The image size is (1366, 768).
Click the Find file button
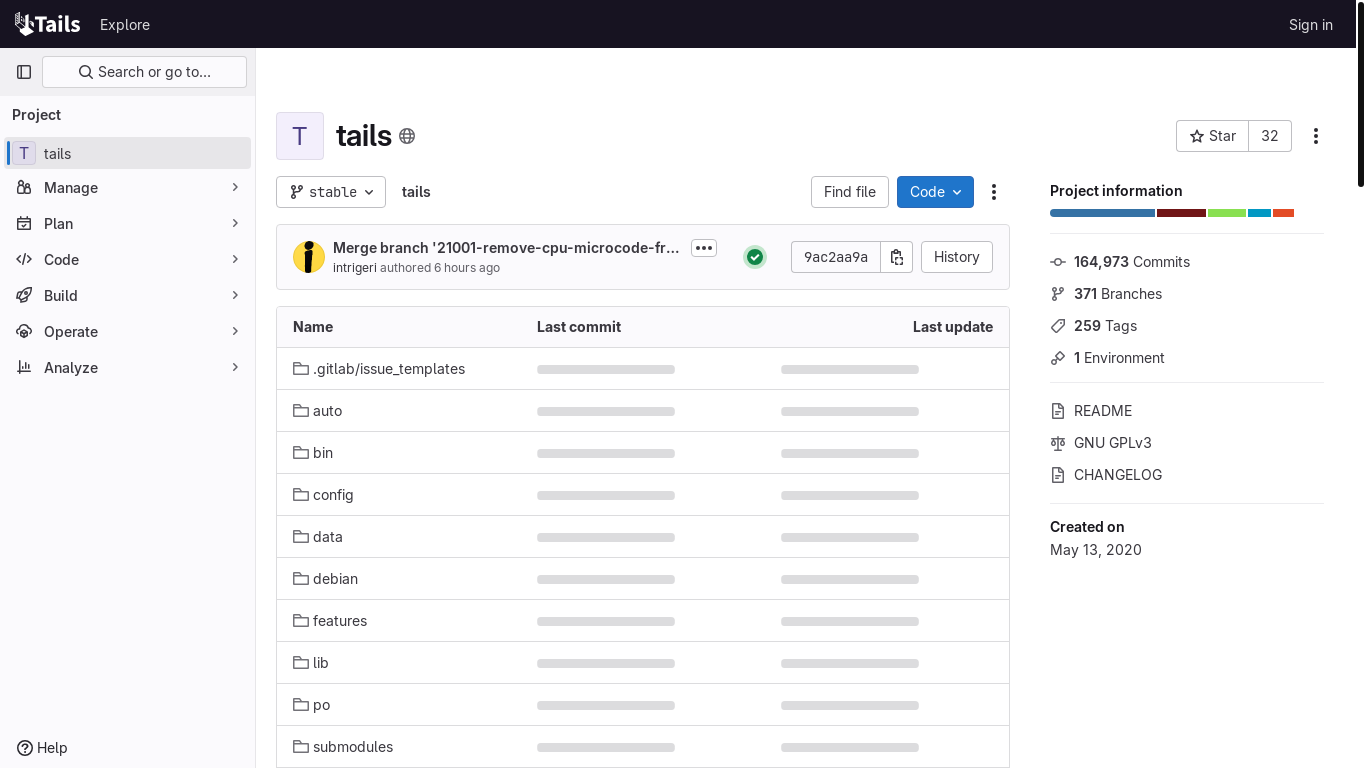[849, 192]
